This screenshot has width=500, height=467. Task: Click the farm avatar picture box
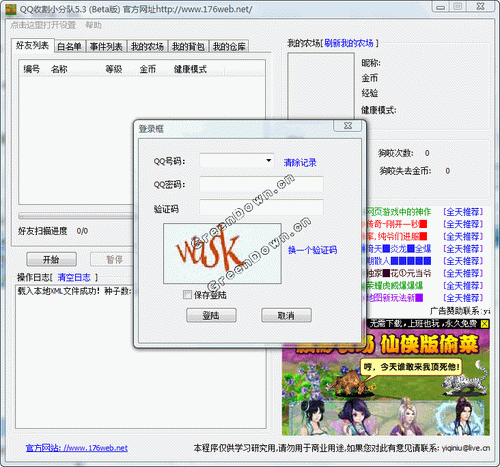[321, 86]
